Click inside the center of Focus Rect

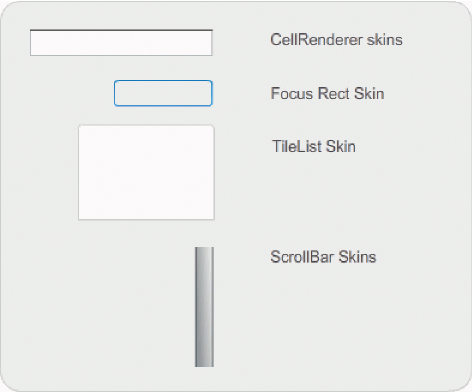163,93
